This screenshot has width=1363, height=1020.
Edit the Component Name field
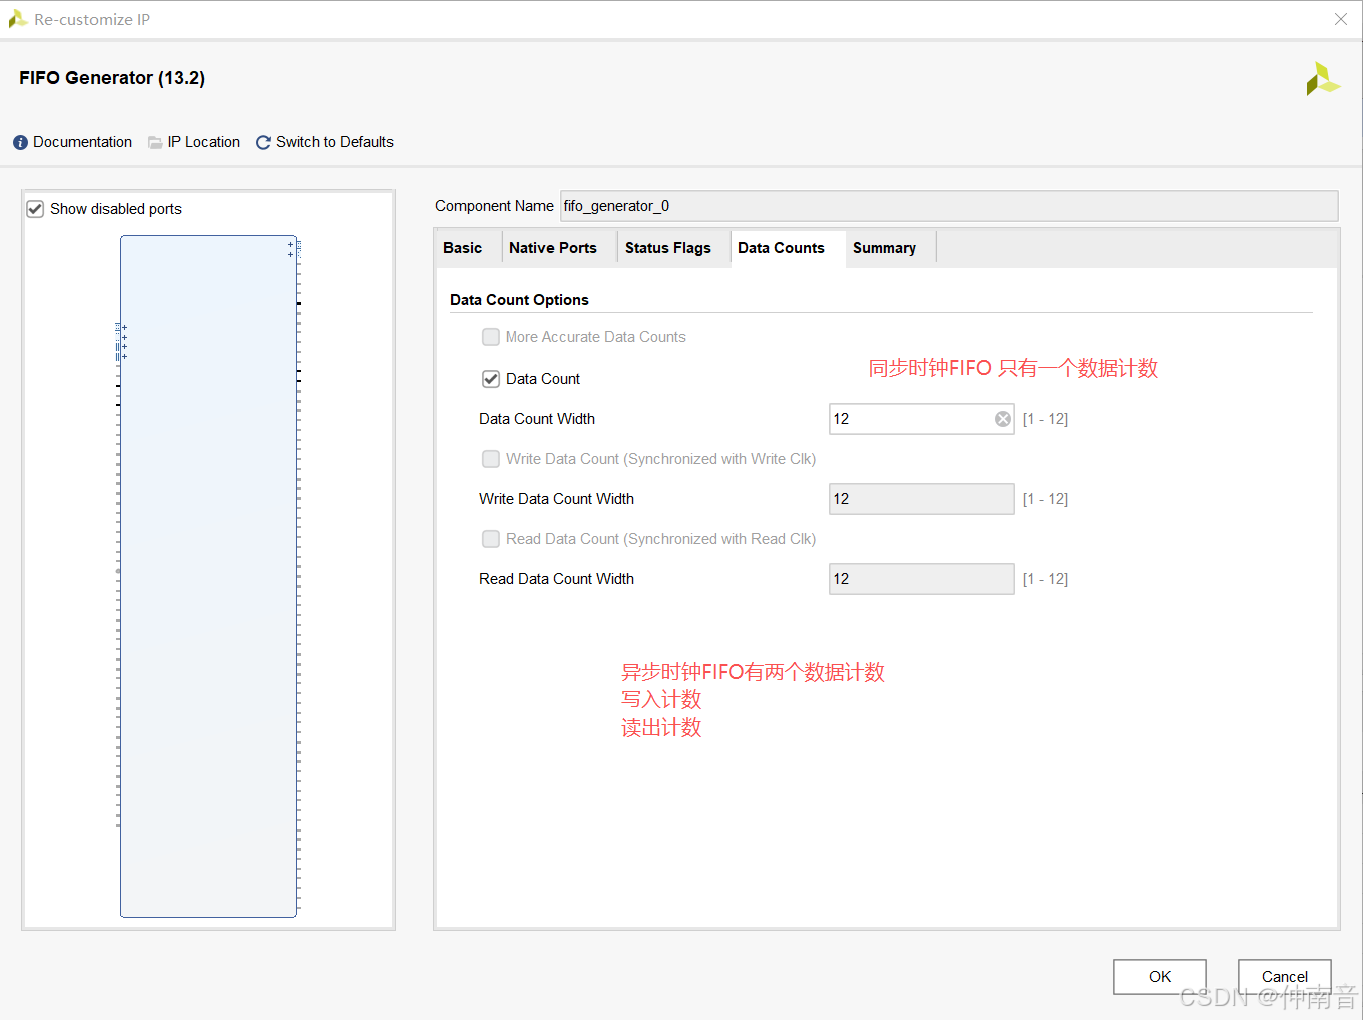pyautogui.click(x=949, y=206)
